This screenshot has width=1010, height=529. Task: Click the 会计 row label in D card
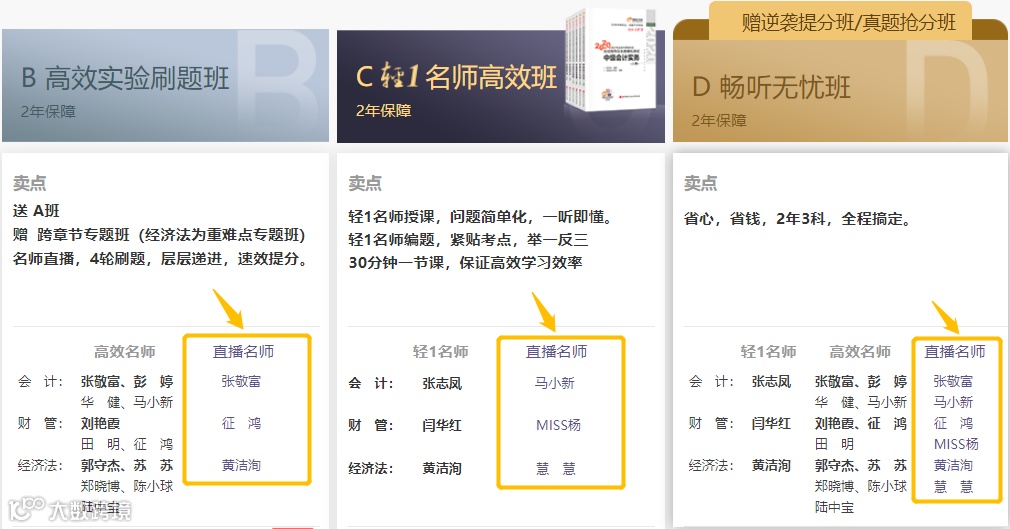[711, 381]
